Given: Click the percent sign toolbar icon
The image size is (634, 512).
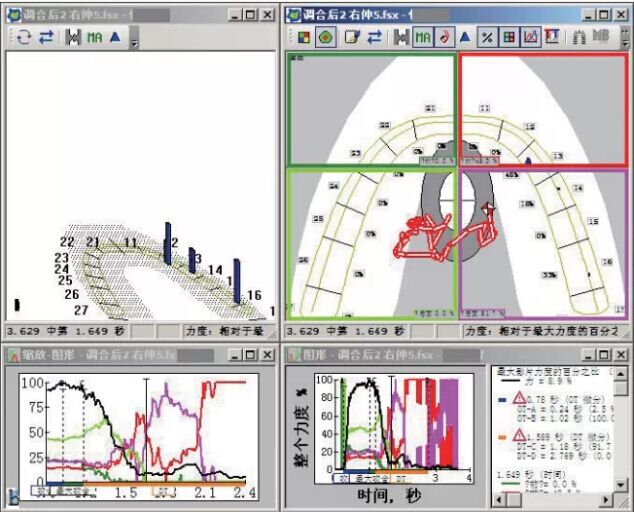Looking at the screenshot, I should click(x=487, y=37).
